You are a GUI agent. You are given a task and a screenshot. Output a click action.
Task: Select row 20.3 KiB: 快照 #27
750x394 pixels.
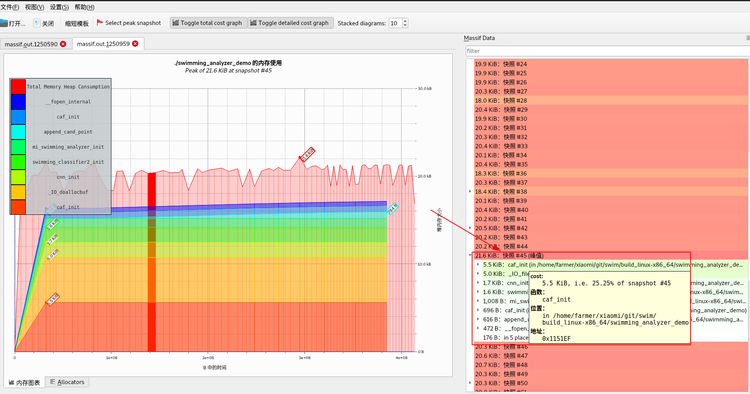pyautogui.click(x=610, y=91)
